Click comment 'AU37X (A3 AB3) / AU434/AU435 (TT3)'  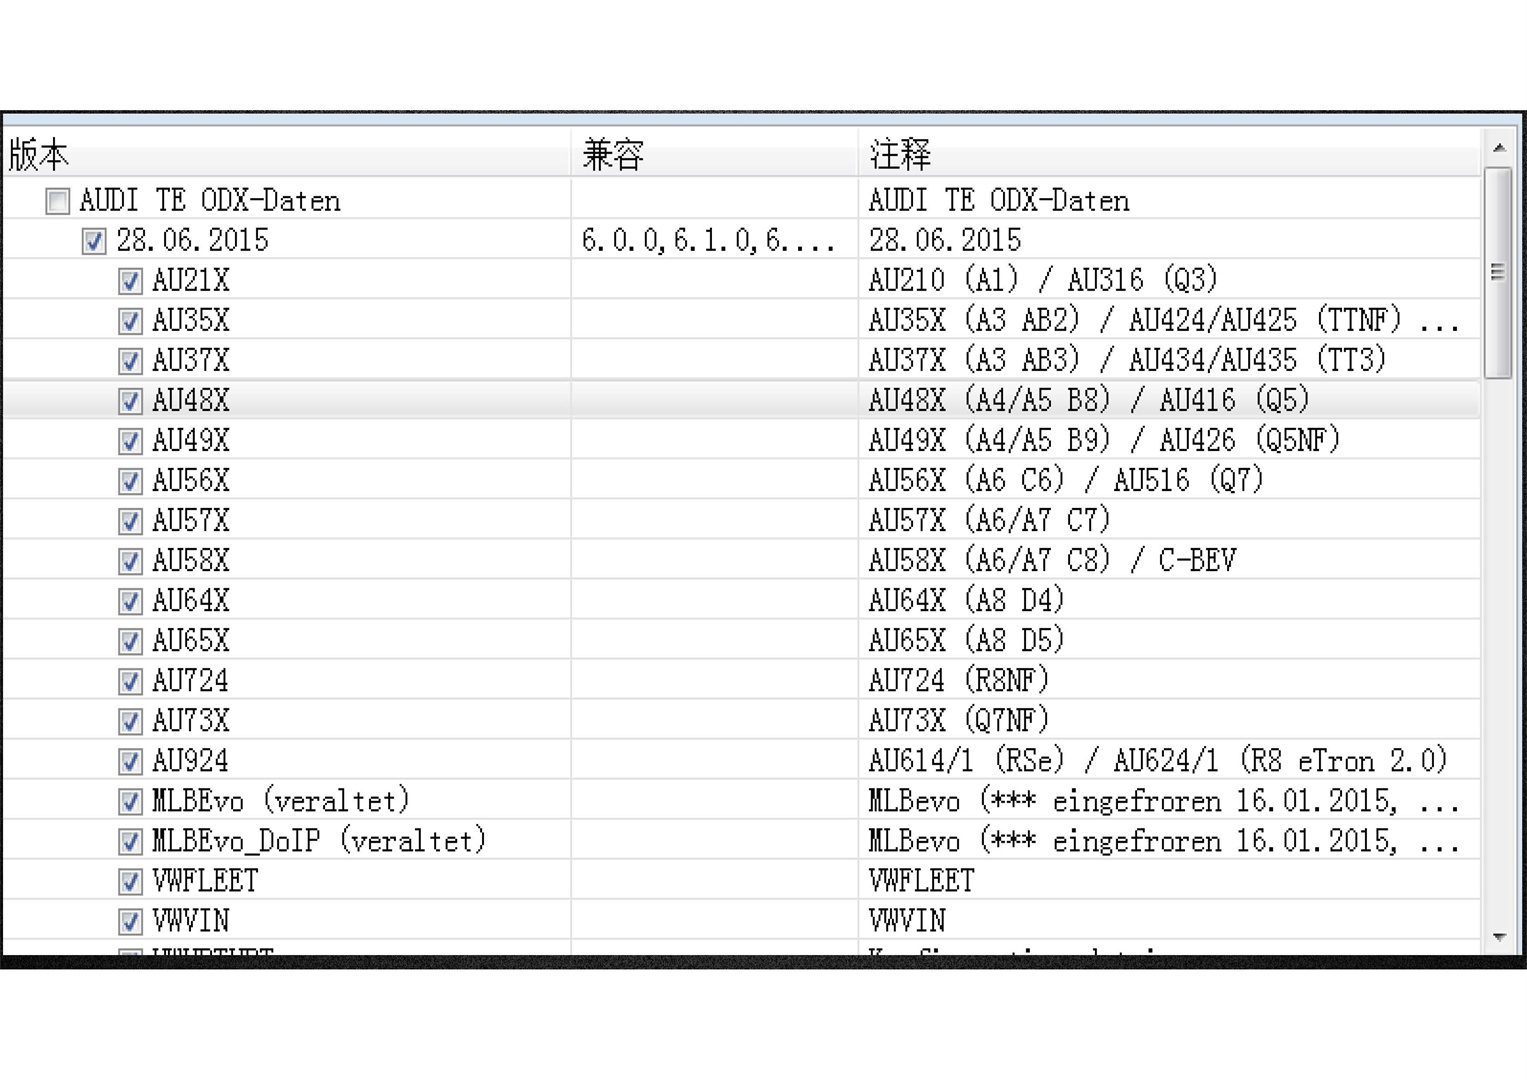[x=1127, y=361]
